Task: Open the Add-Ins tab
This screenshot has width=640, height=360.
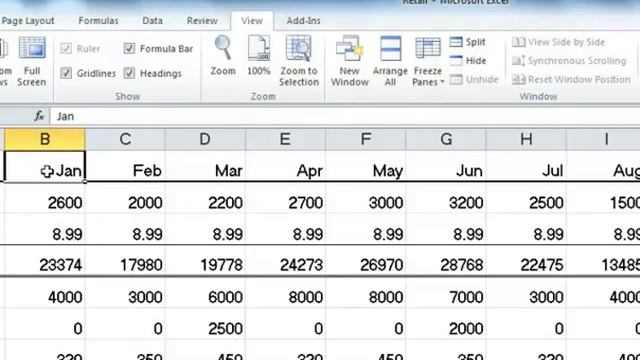Action: (x=303, y=21)
